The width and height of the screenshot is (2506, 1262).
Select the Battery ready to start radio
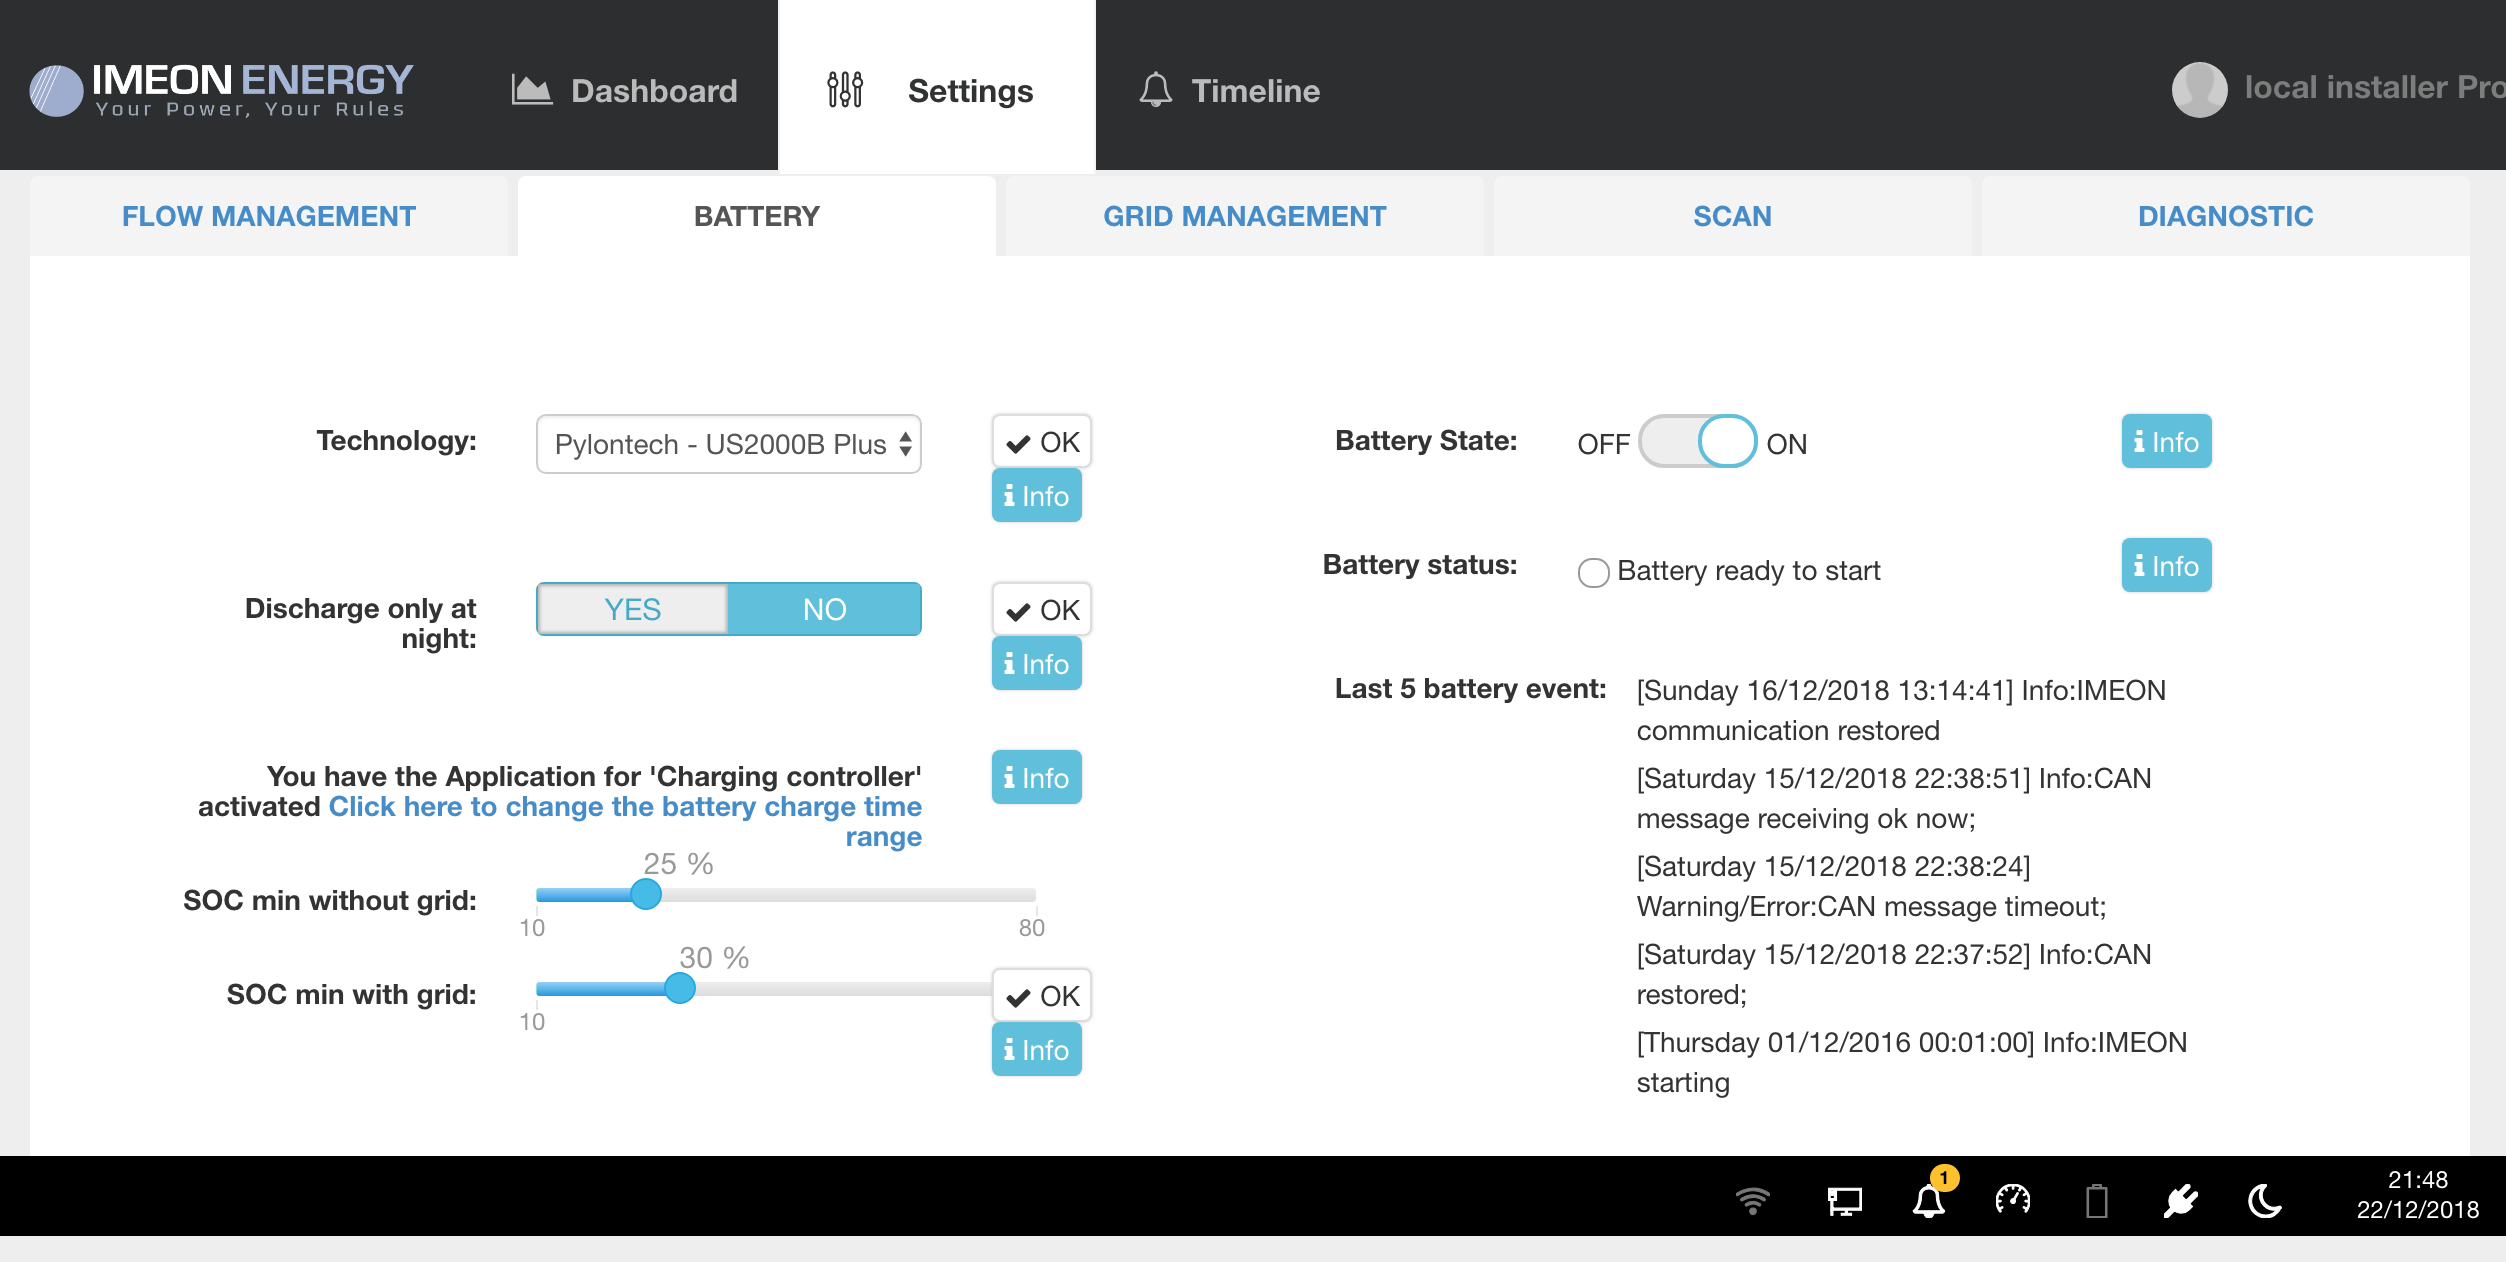coord(1593,572)
